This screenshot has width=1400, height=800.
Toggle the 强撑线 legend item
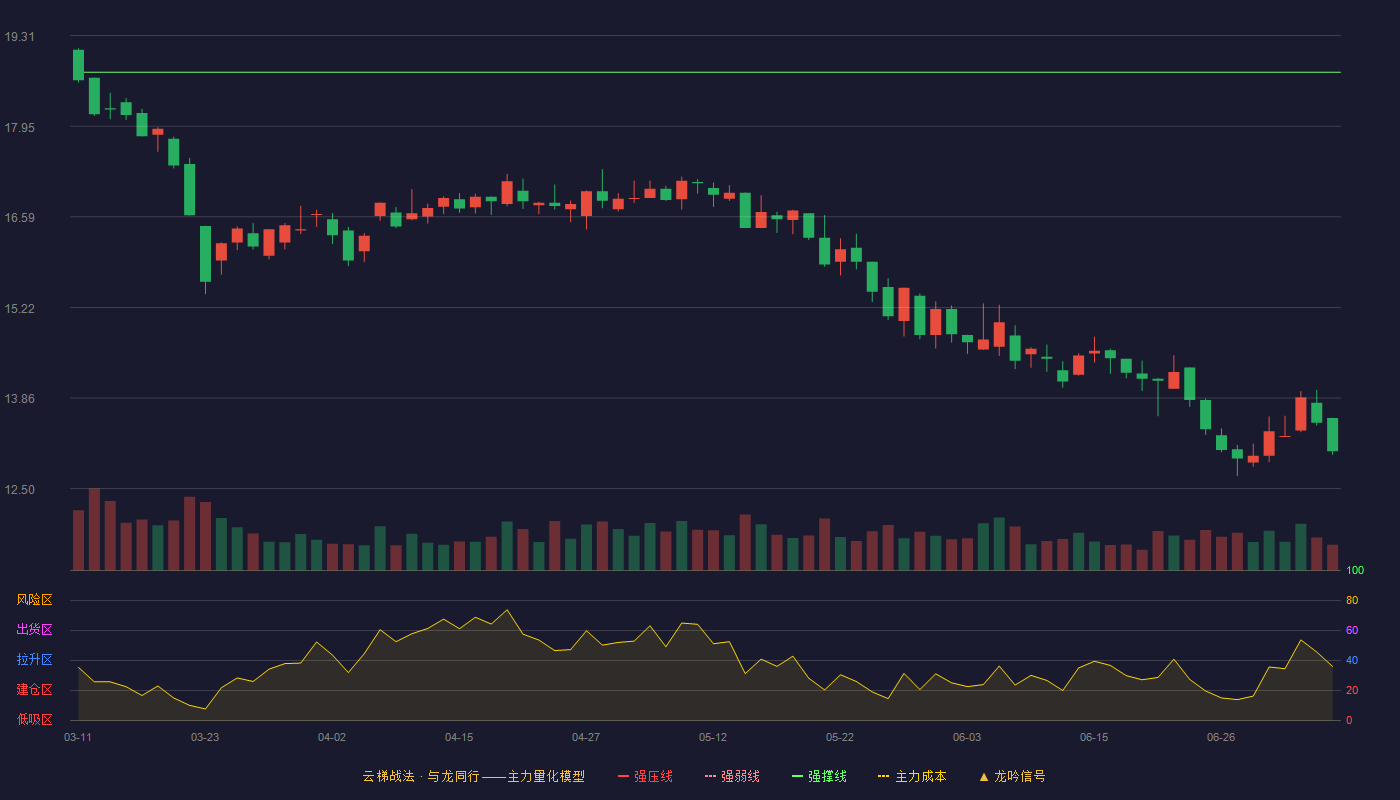click(x=819, y=776)
